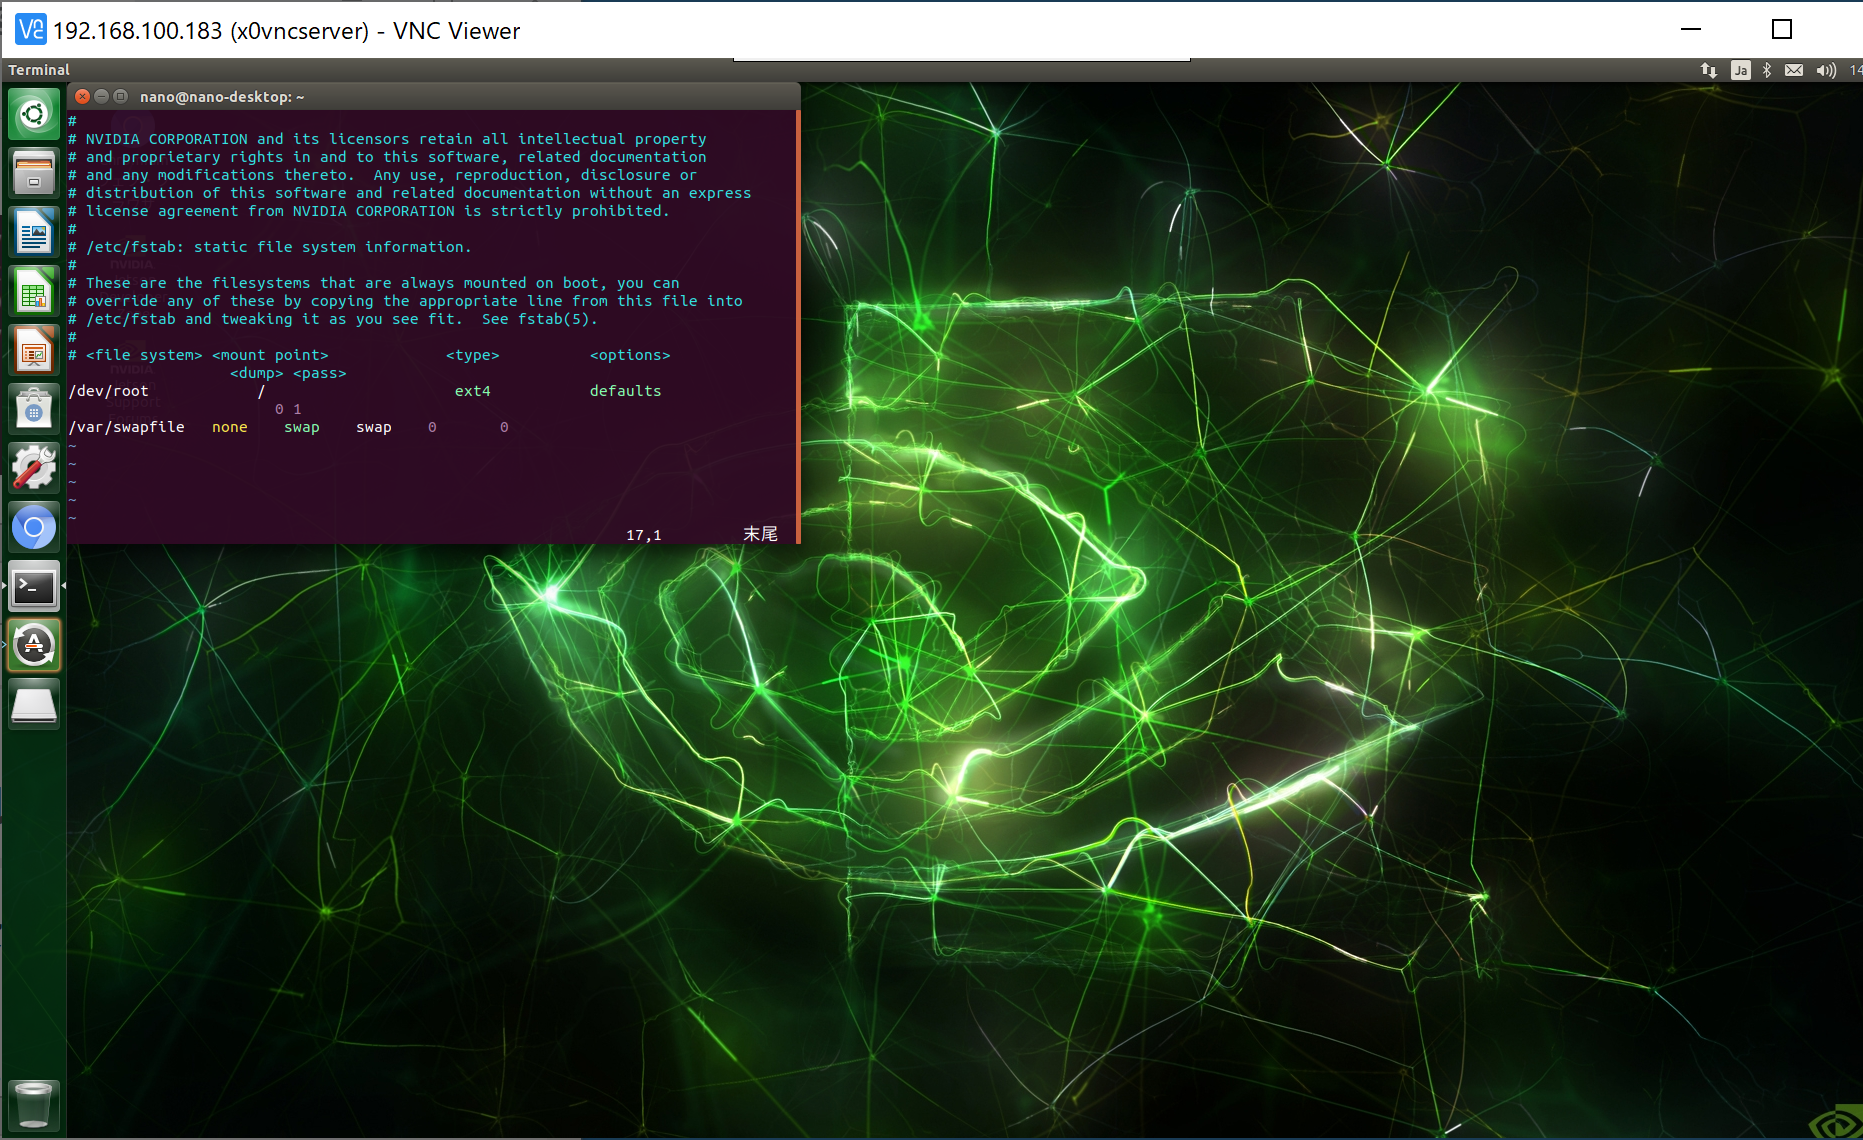The image size is (1863, 1140).
Task: Click the '<options>' header text
Action: coord(630,355)
